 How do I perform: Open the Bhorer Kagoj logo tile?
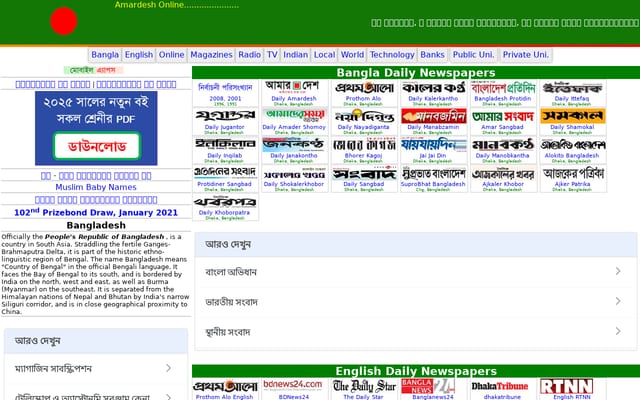[x=364, y=144]
